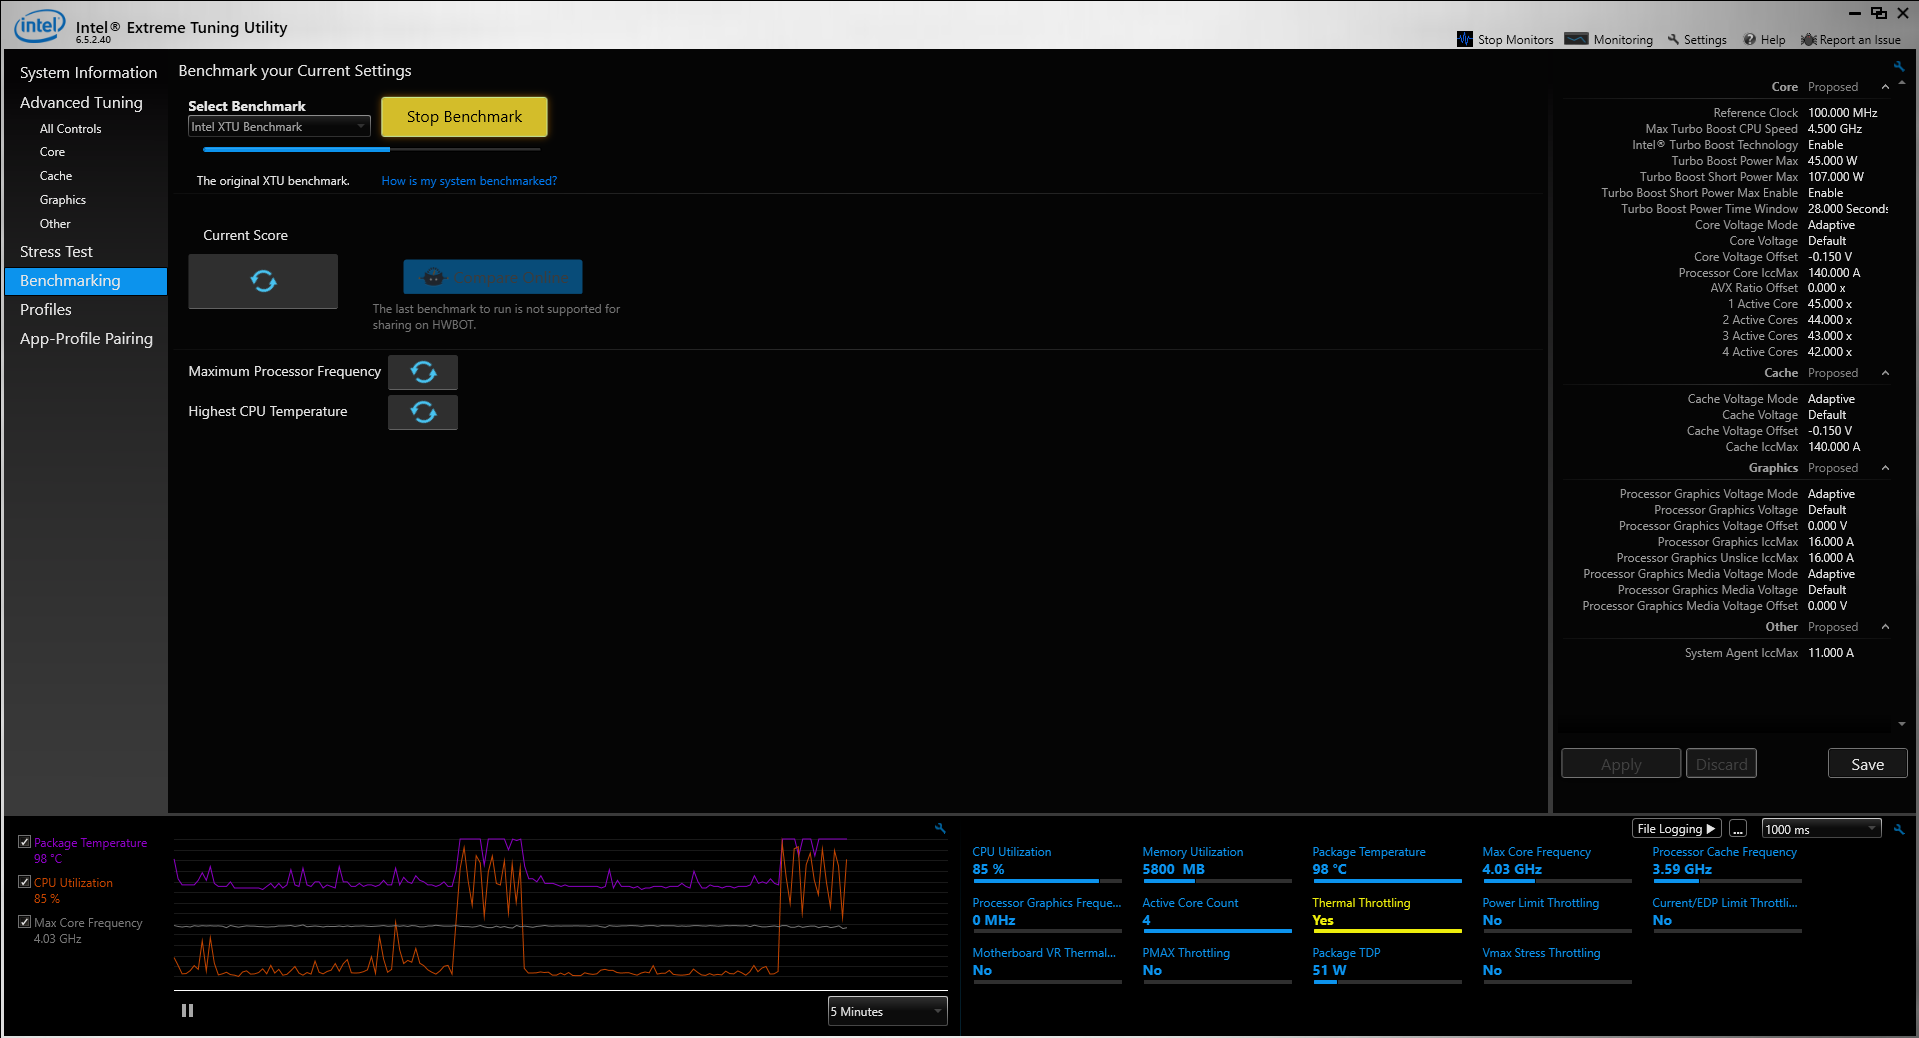Open 'How is my system benchmarked?' link
The width and height of the screenshot is (1919, 1038).
click(469, 181)
